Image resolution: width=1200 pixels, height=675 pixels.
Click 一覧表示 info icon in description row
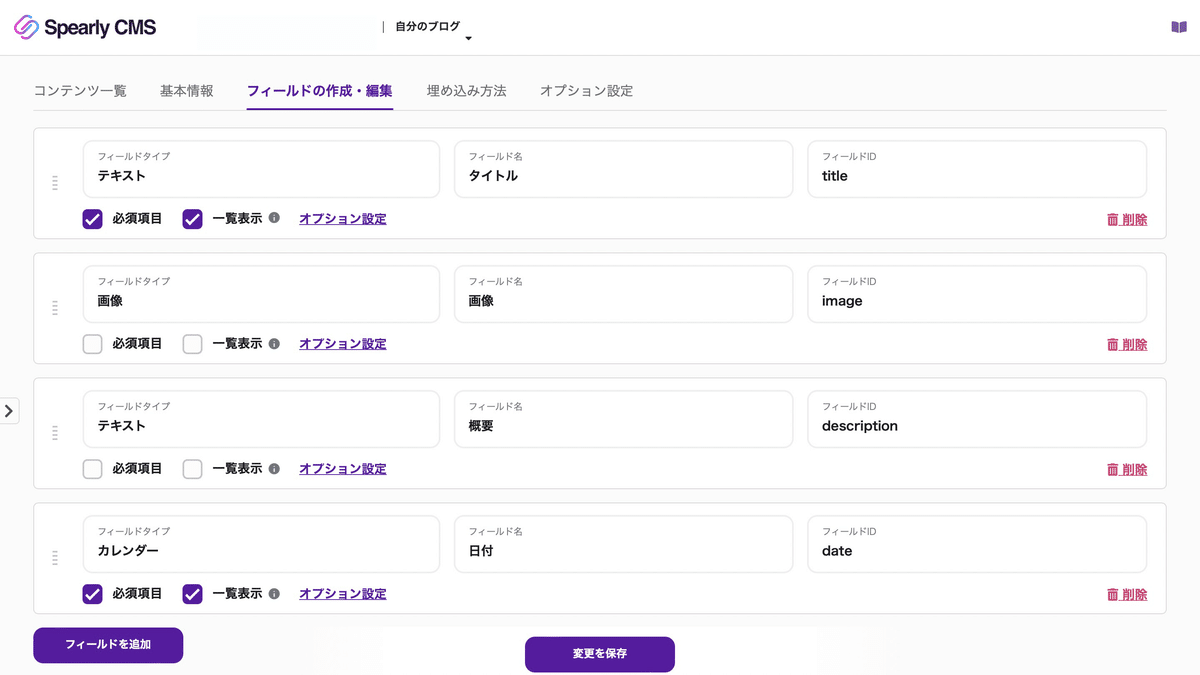point(275,468)
